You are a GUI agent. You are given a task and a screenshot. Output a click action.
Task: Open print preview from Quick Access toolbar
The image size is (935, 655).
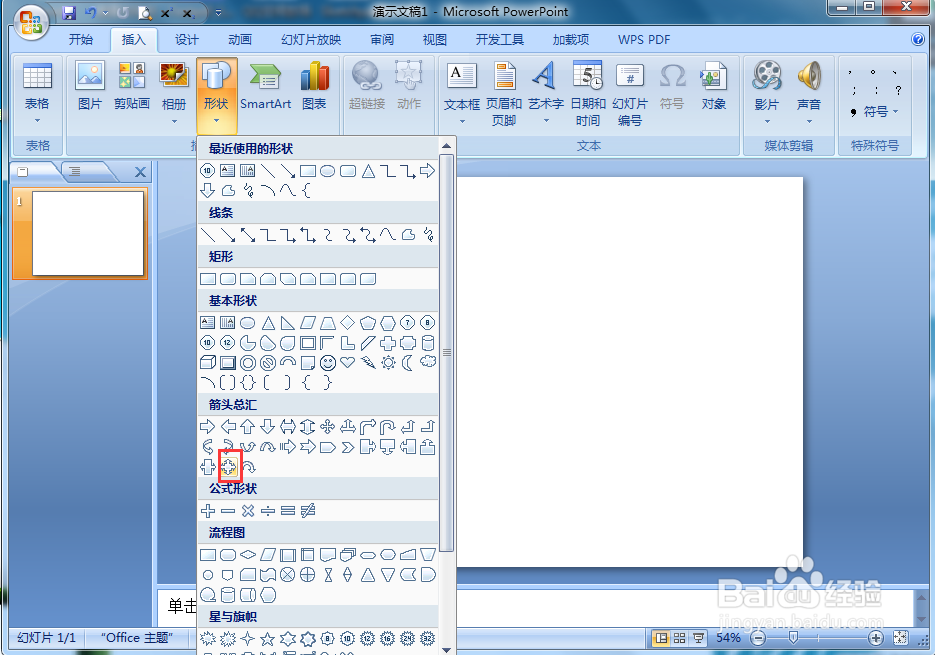tap(145, 13)
